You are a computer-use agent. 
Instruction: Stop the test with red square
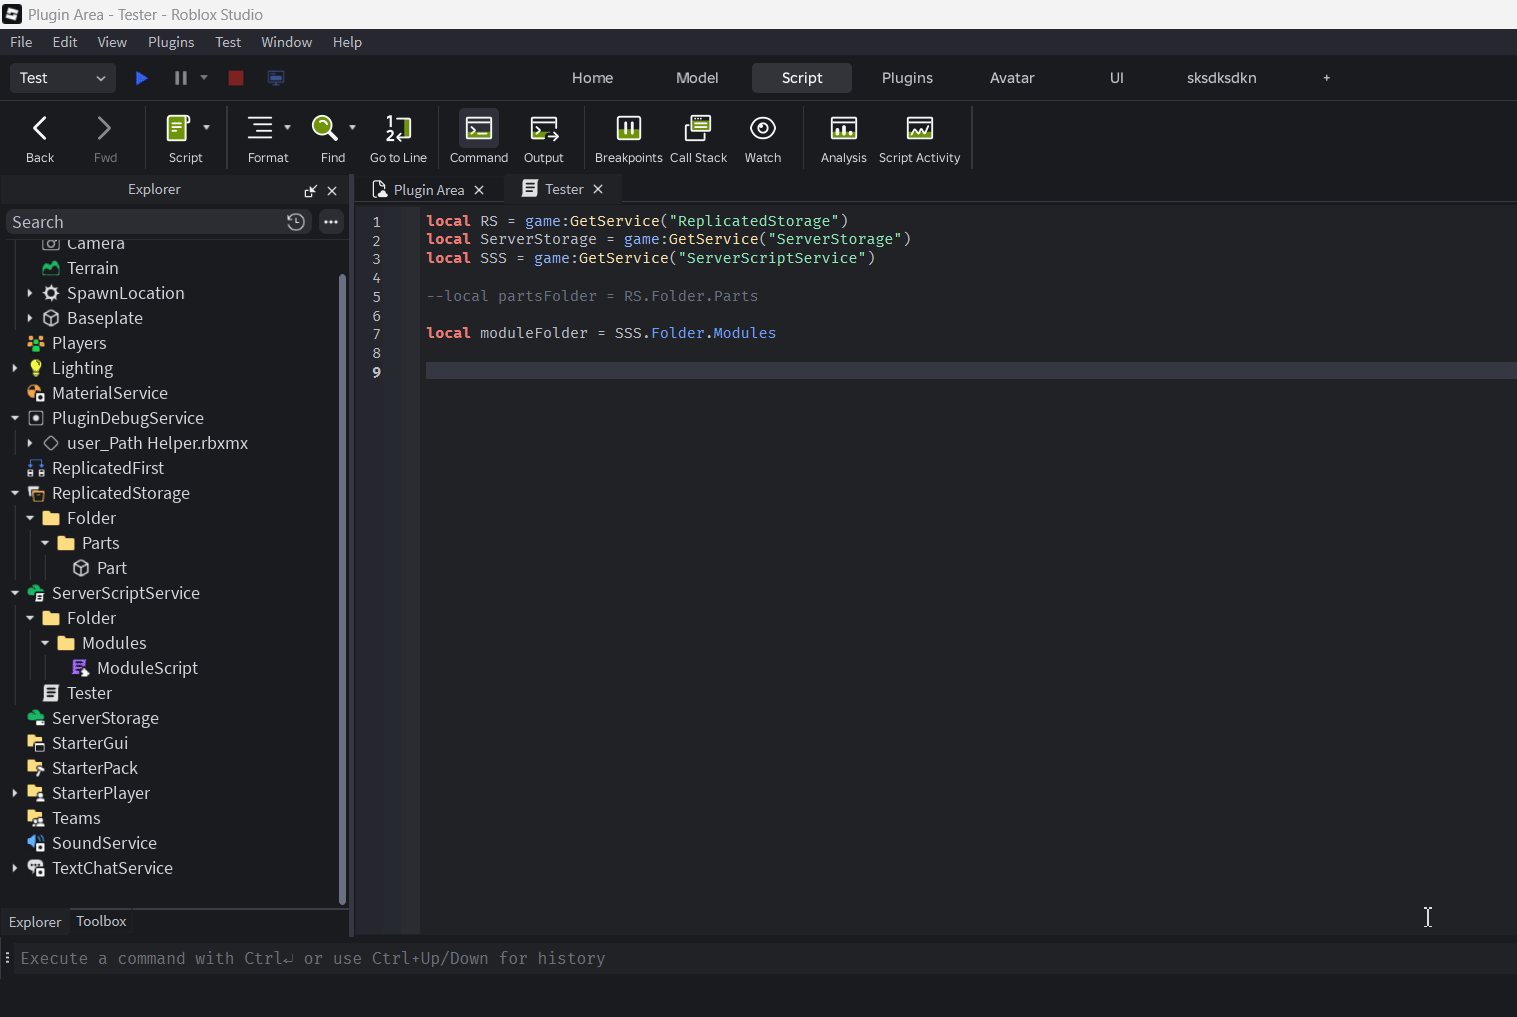(236, 78)
